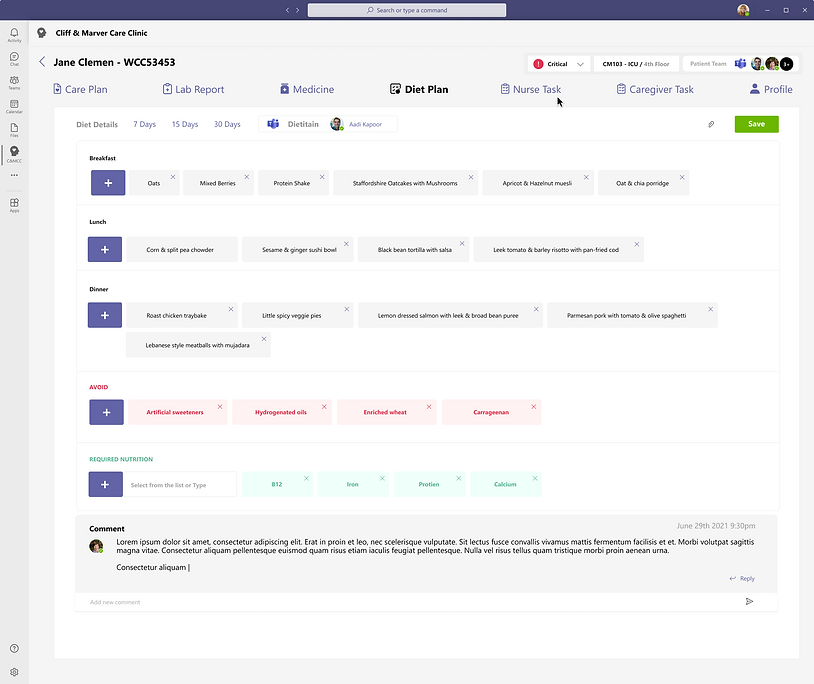This screenshot has width=814, height=684.
Task: Open Files in the left sidebar
Action: (x=14, y=130)
